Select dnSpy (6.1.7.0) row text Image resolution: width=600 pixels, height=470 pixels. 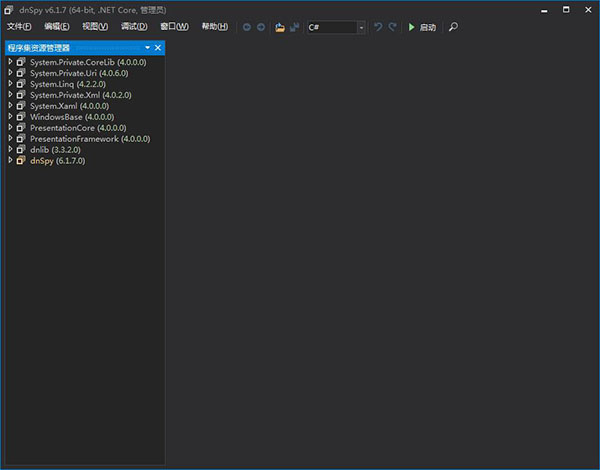tap(58, 161)
